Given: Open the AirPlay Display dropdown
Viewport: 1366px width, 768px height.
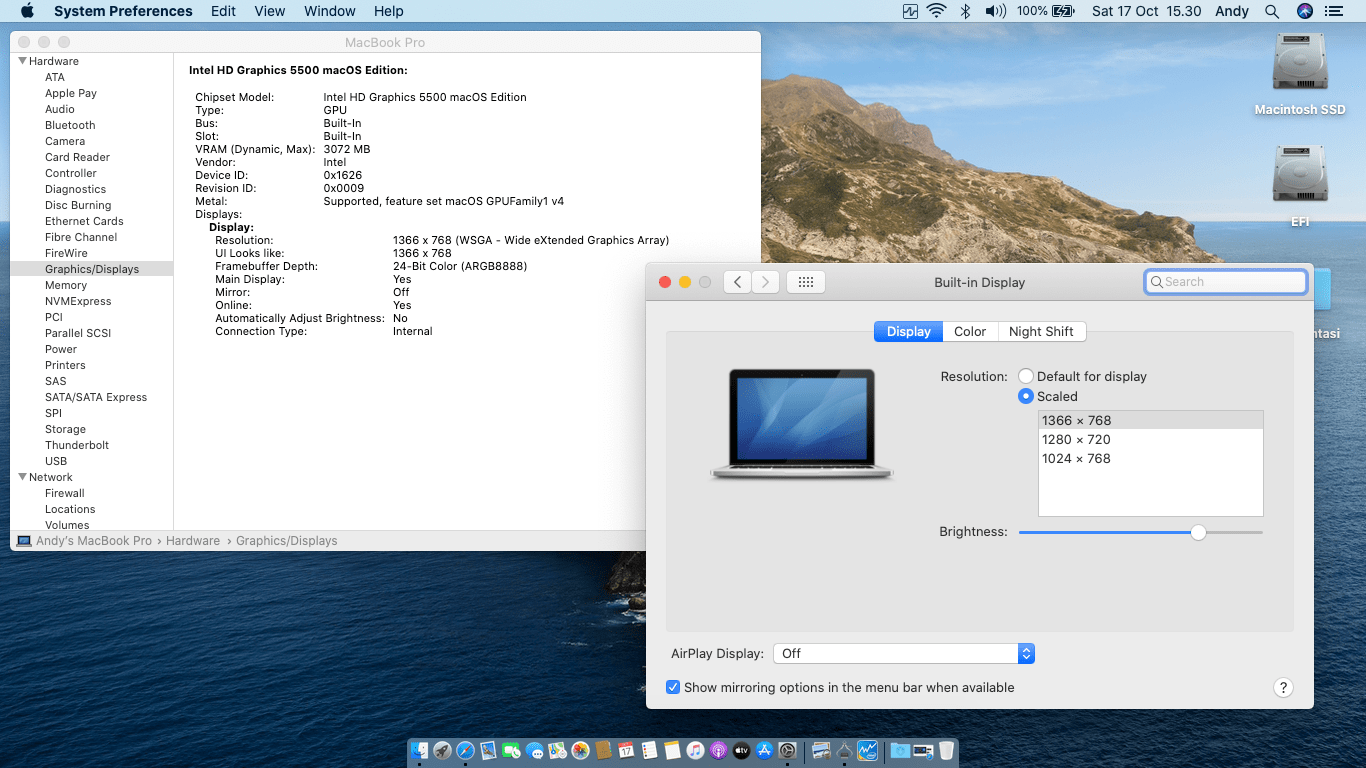Looking at the screenshot, I should pos(902,654).
